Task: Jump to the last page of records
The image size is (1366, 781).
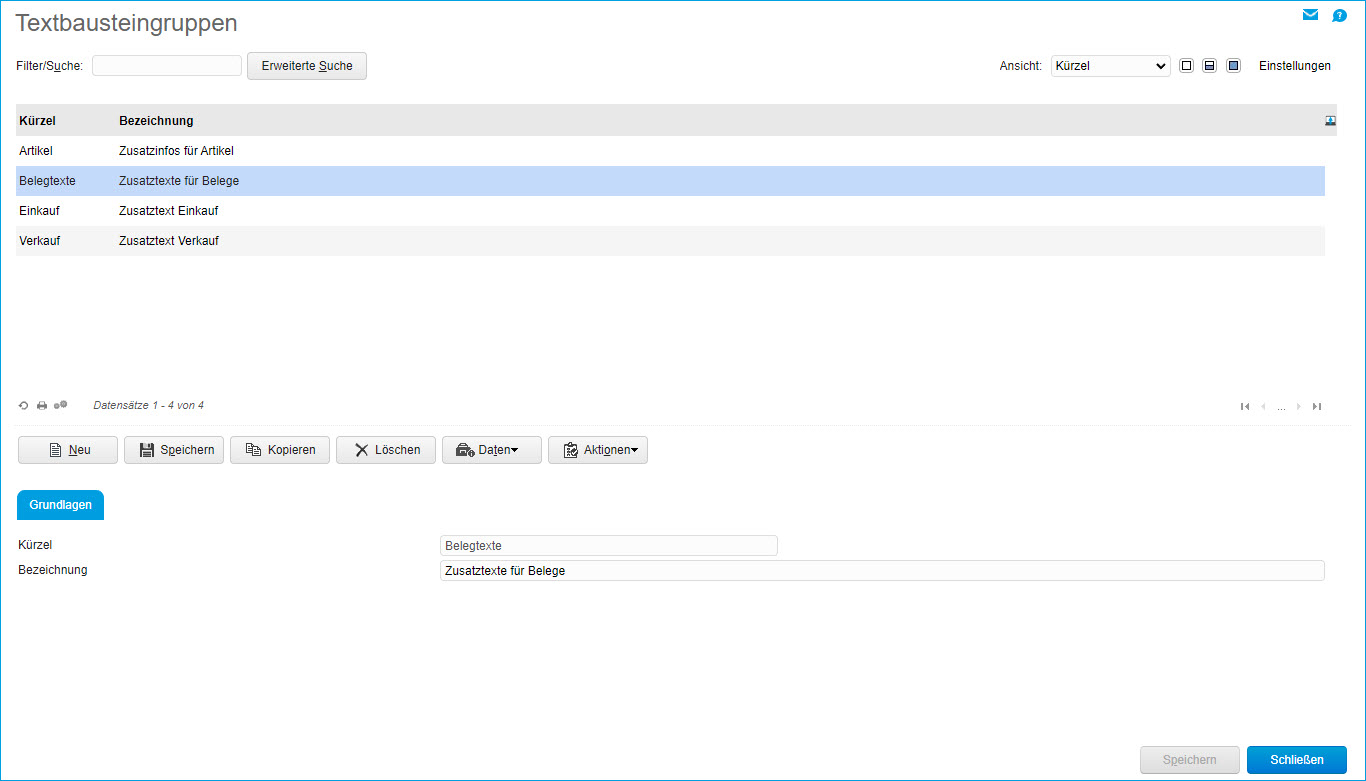Action: (1317, 406)
